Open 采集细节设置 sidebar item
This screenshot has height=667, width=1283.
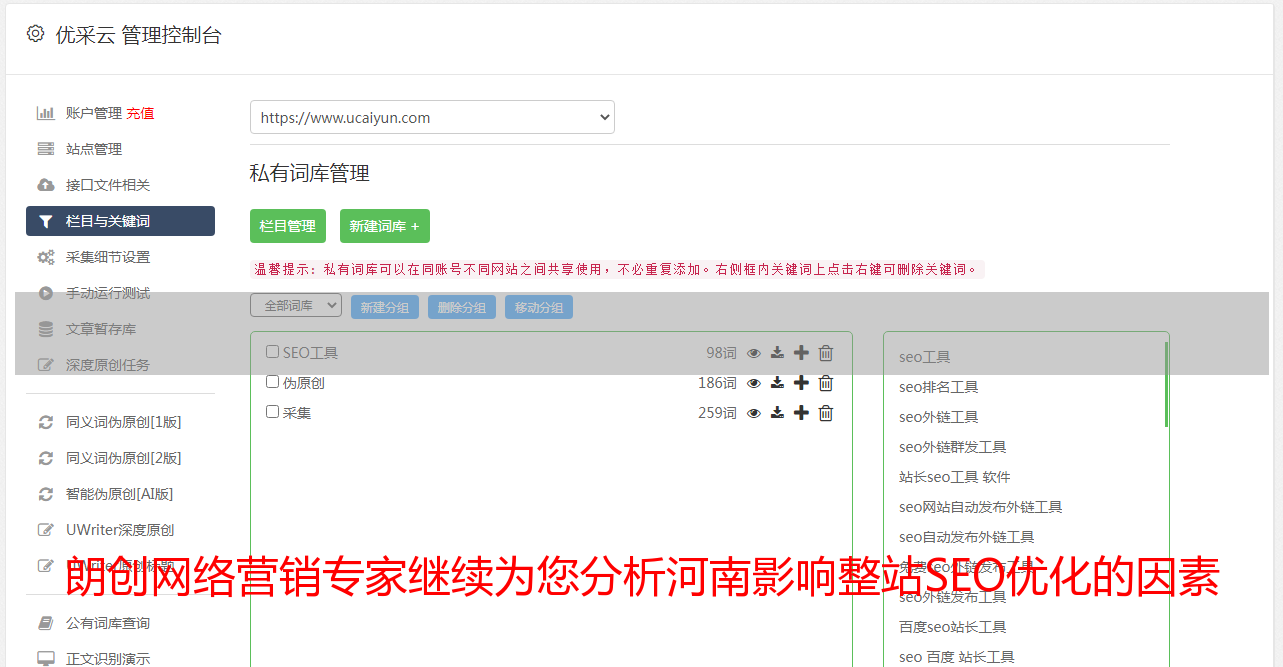click(x=108, y=257)
